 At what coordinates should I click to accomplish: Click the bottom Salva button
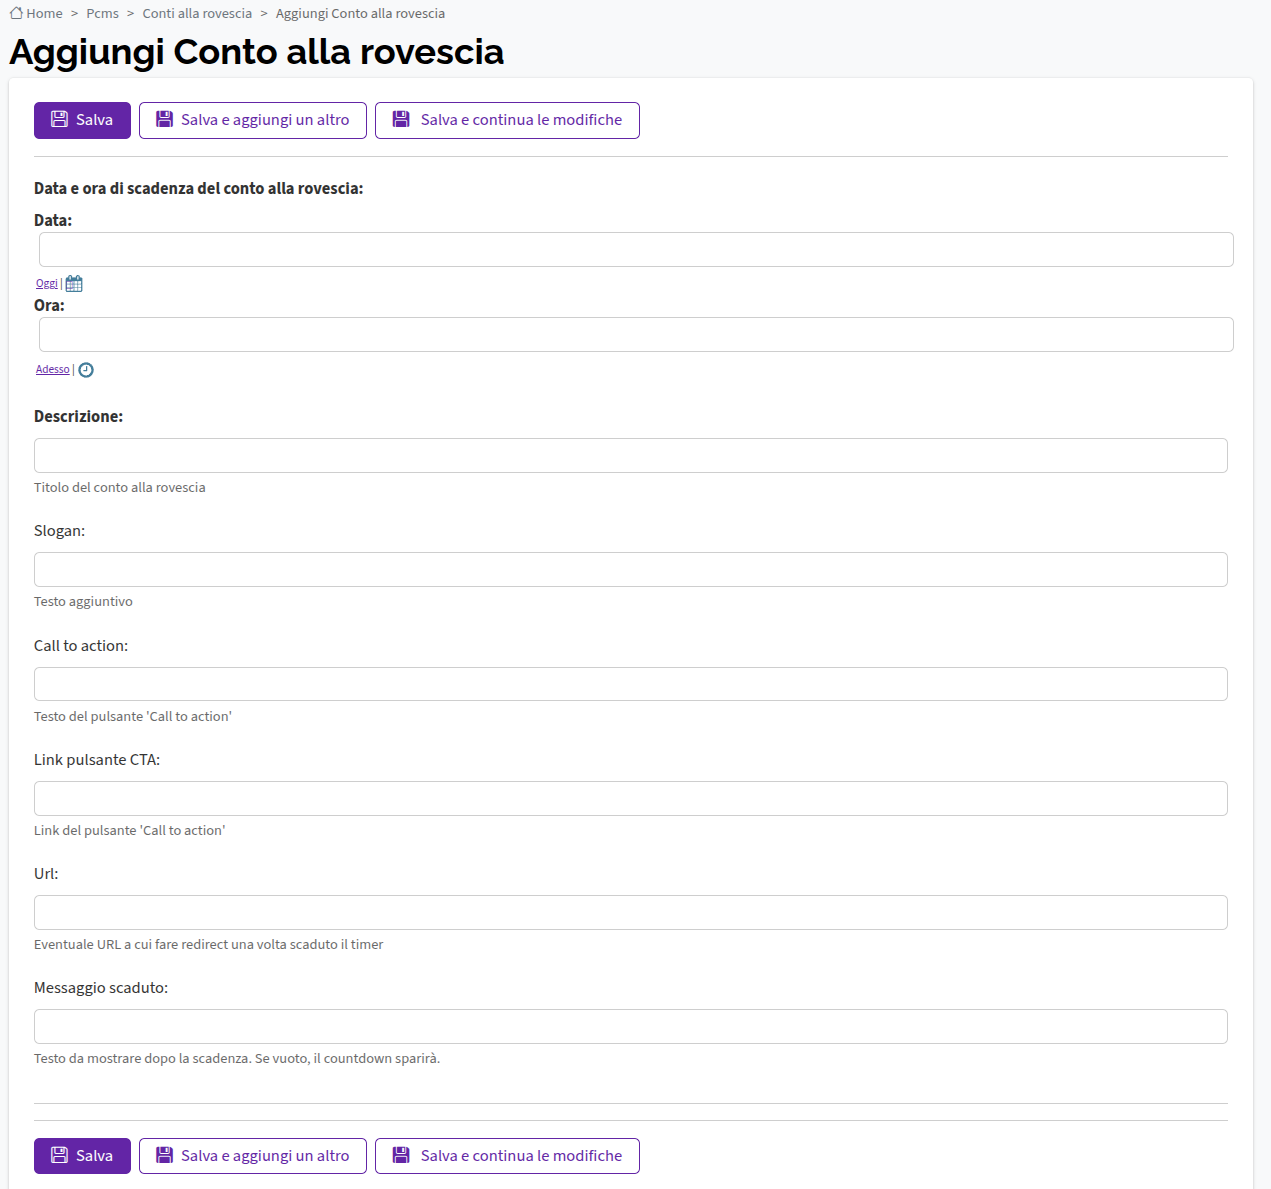click(x=82, y=1156)
